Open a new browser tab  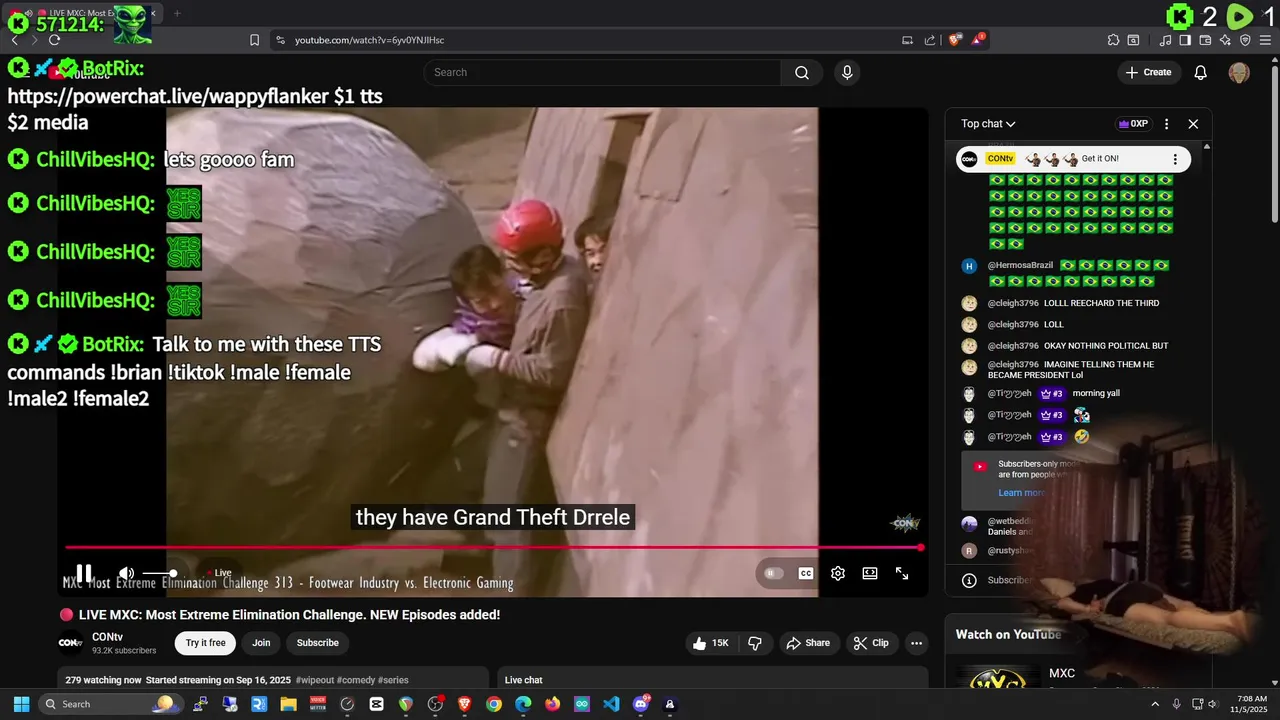pos(177,13)
